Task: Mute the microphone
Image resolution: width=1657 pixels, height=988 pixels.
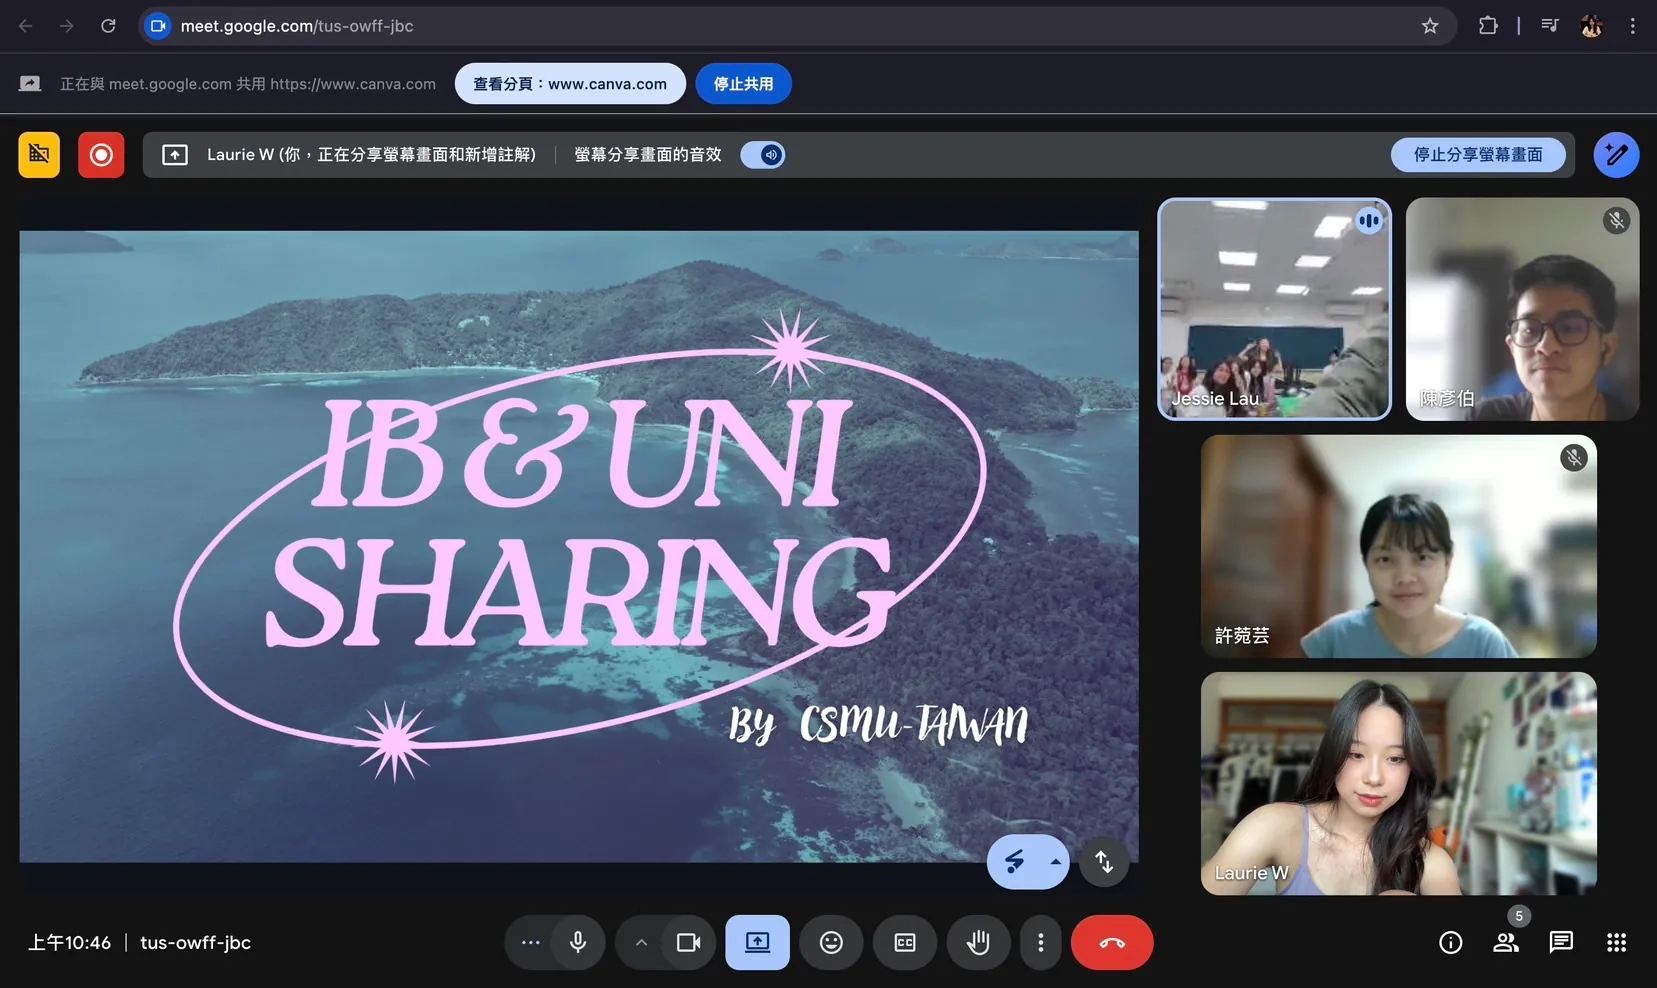Action: coord(578,942)
